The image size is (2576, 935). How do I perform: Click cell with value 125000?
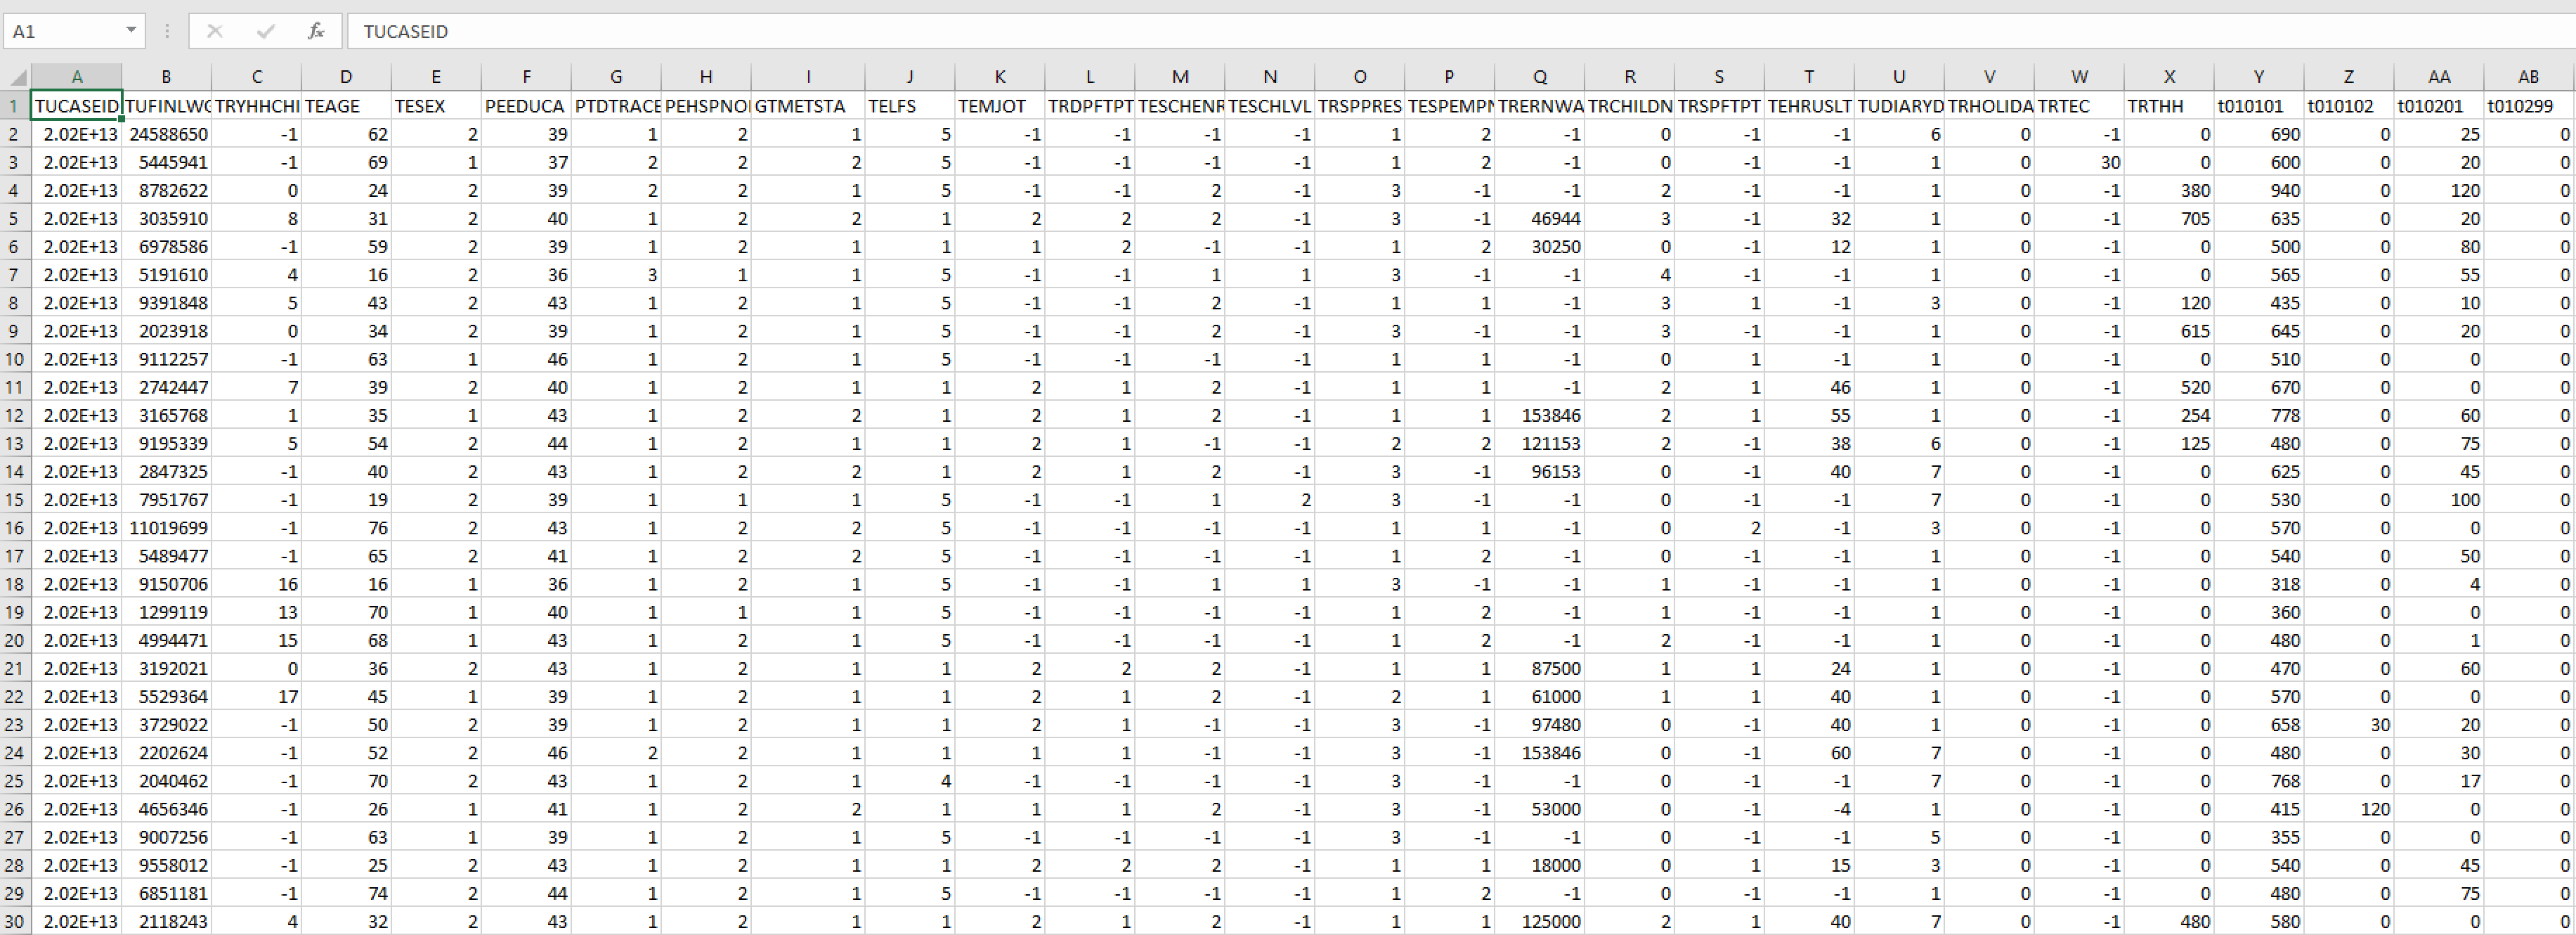coord(1540,921)
